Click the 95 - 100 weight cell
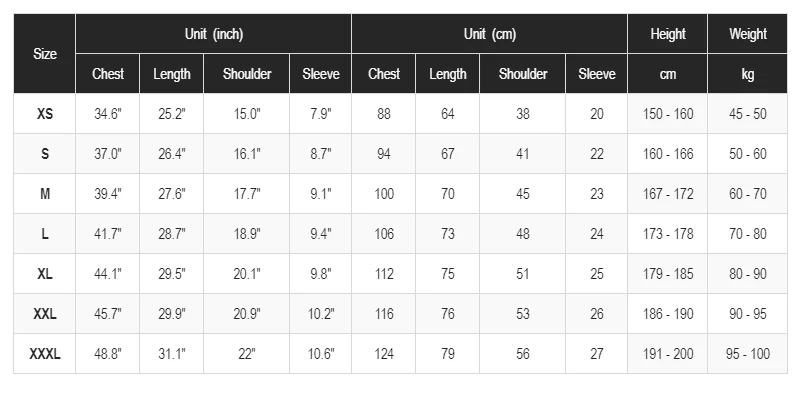The image size is (800, 409). [747, 354]
